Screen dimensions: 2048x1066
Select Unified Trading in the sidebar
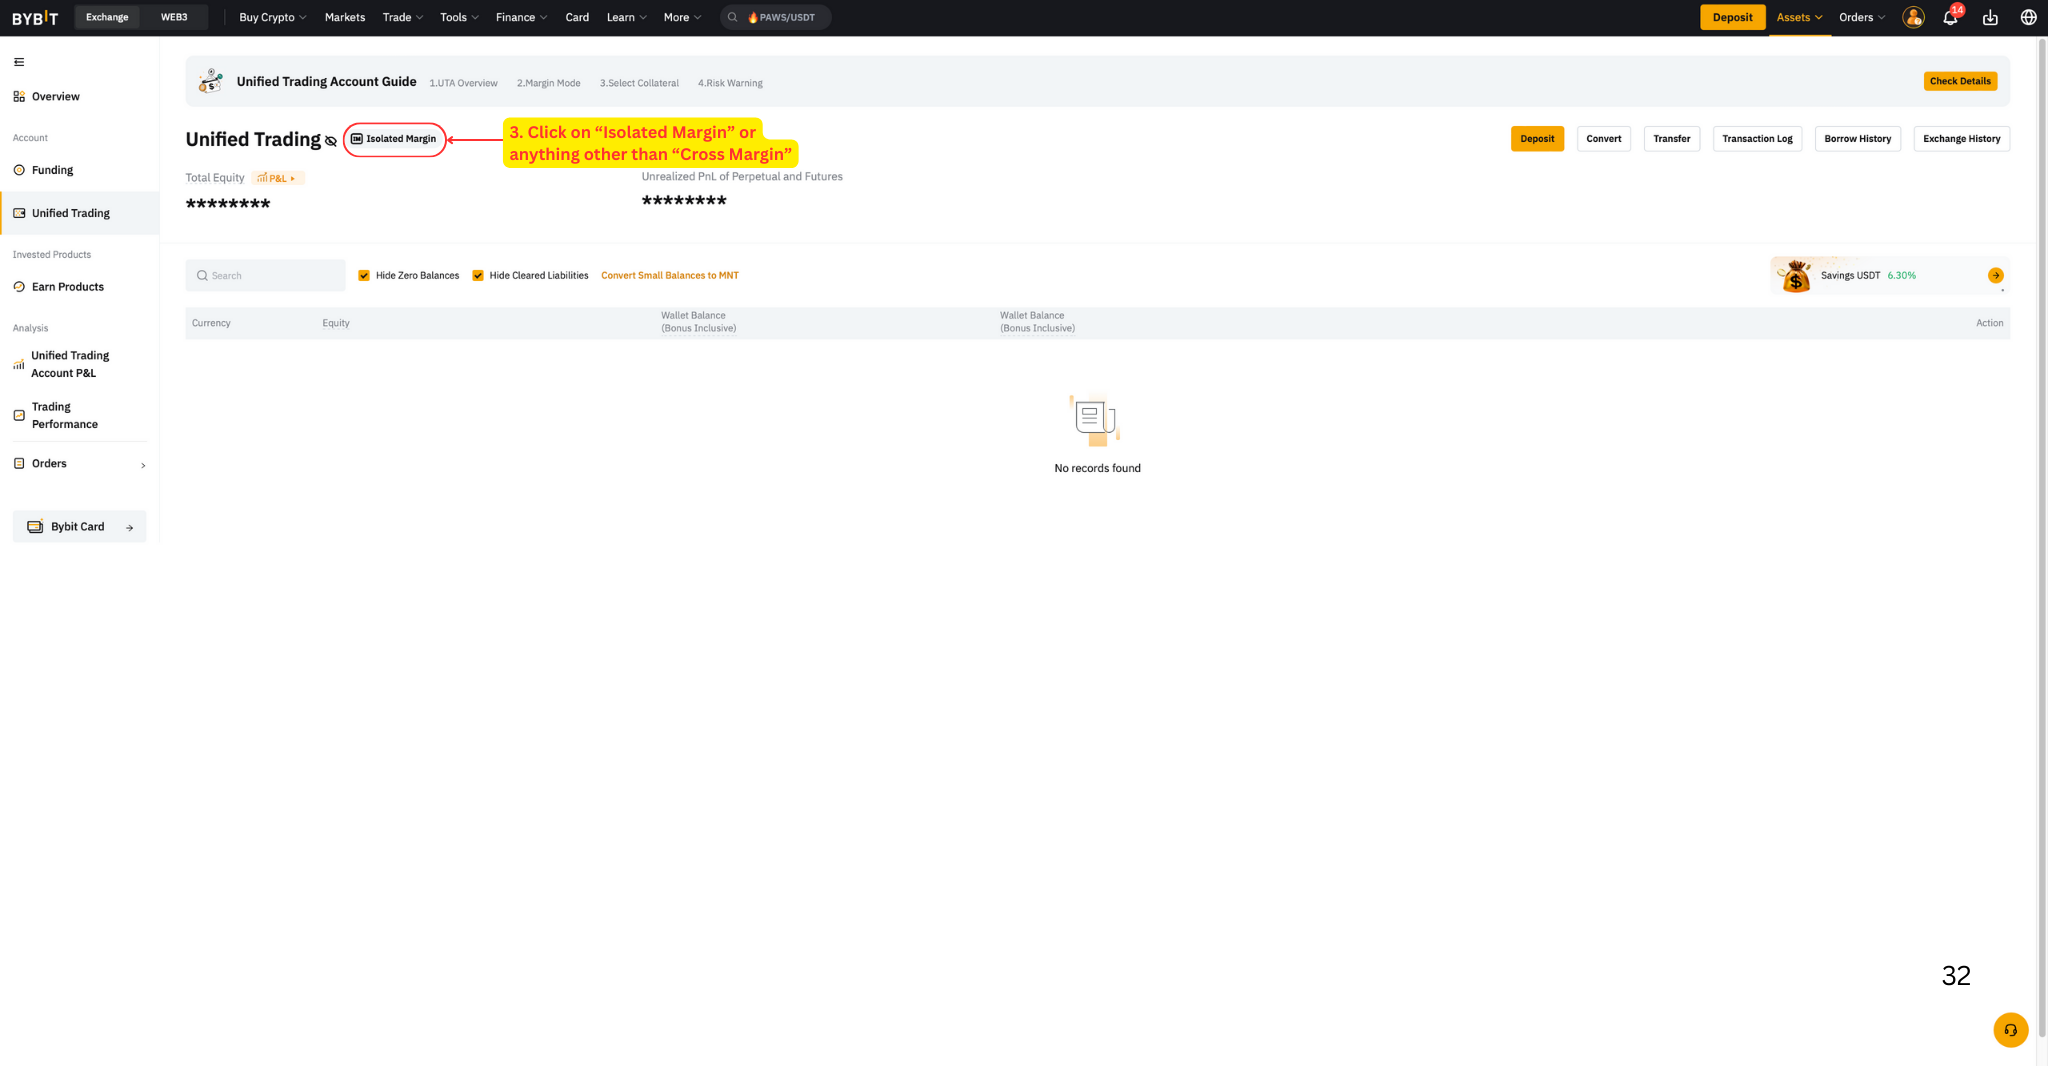[x=79, y=213]
